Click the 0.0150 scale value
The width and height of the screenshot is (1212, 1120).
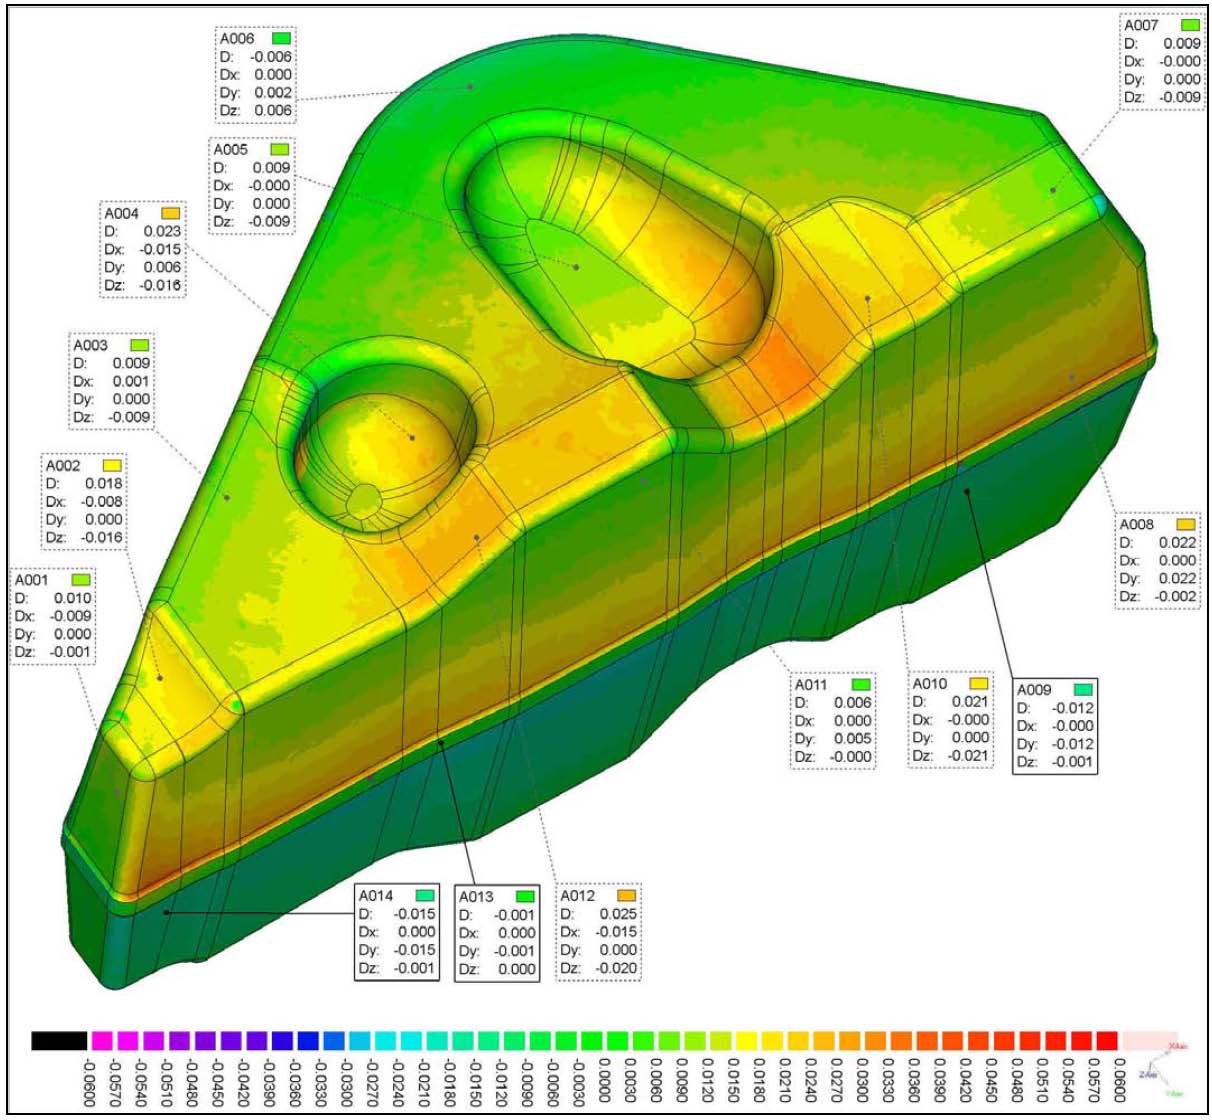click(x=735, y=1079)
